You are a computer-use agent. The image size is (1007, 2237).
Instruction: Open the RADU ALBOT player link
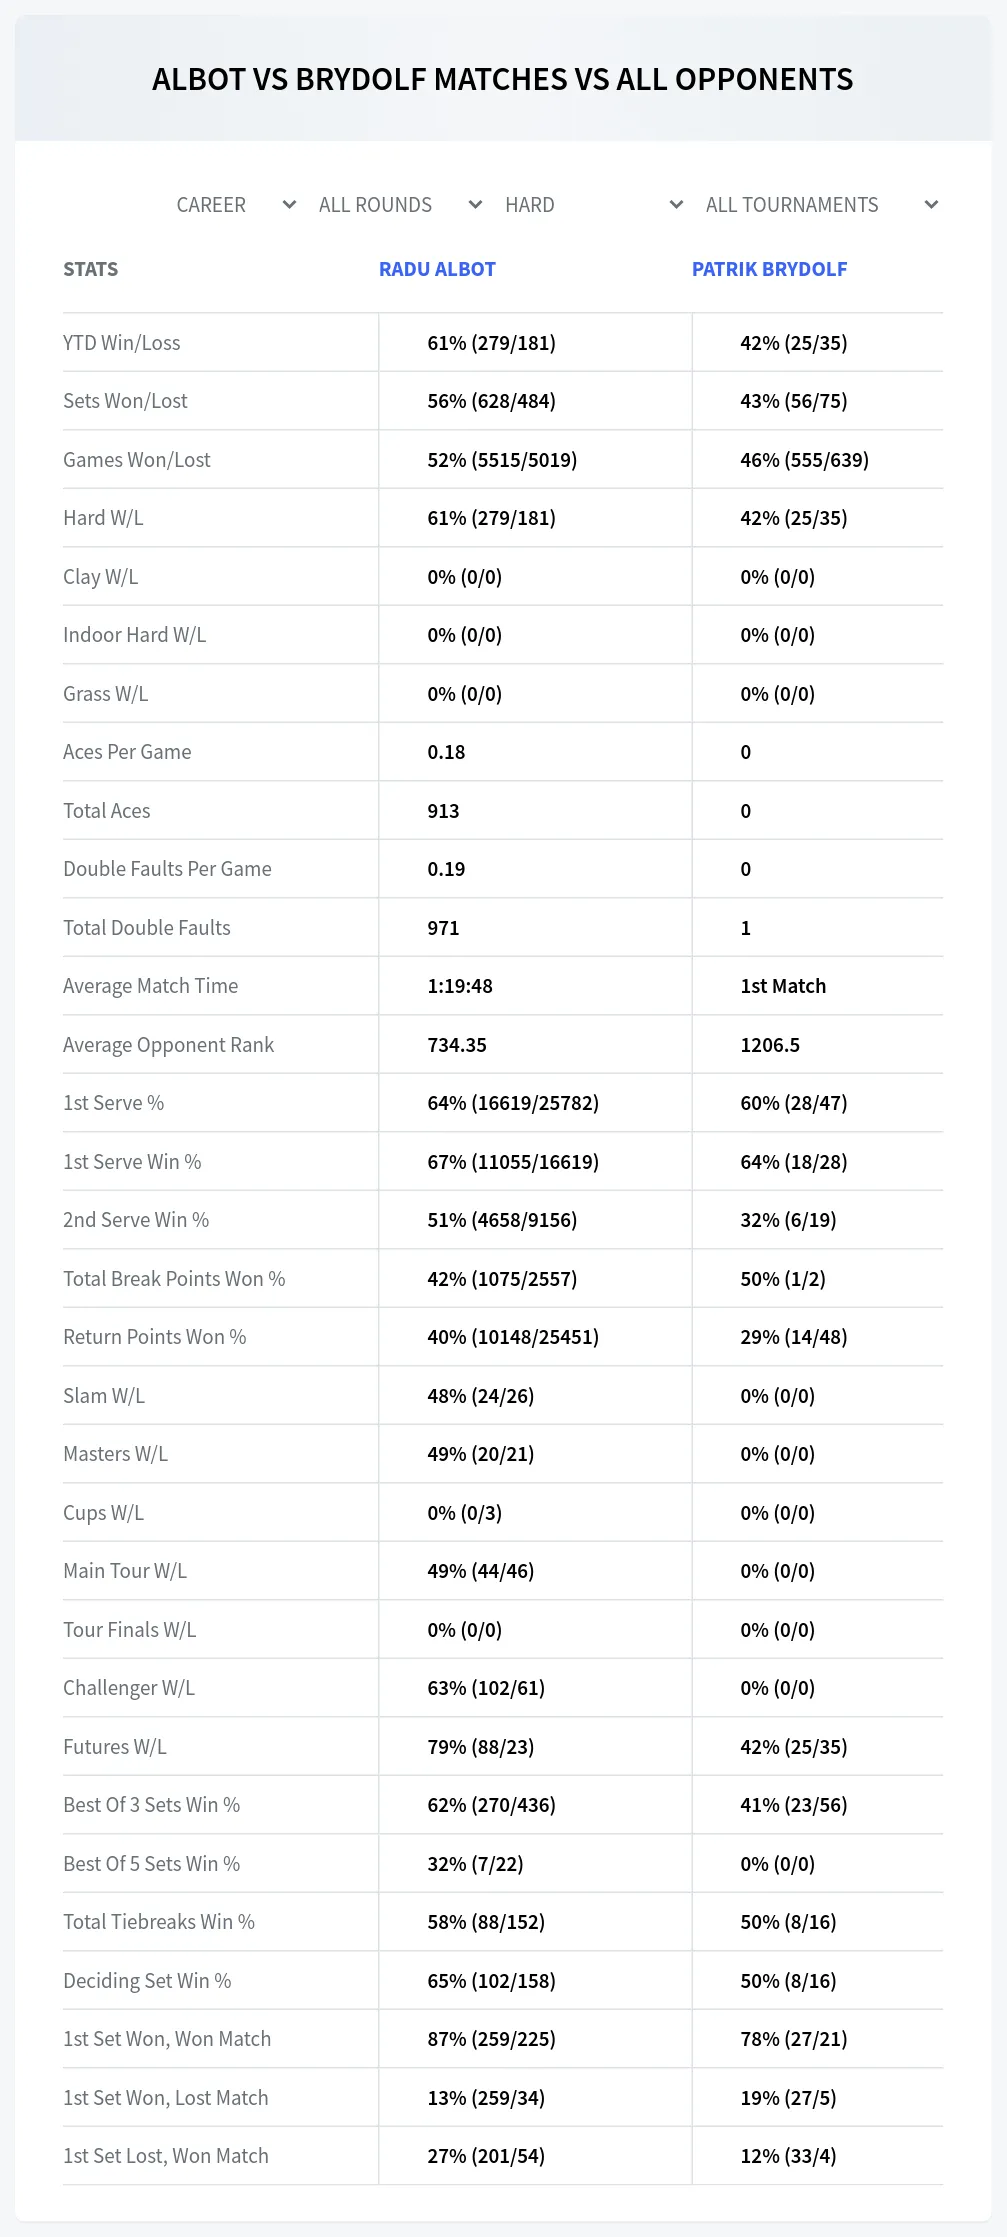tap(437, 269)
